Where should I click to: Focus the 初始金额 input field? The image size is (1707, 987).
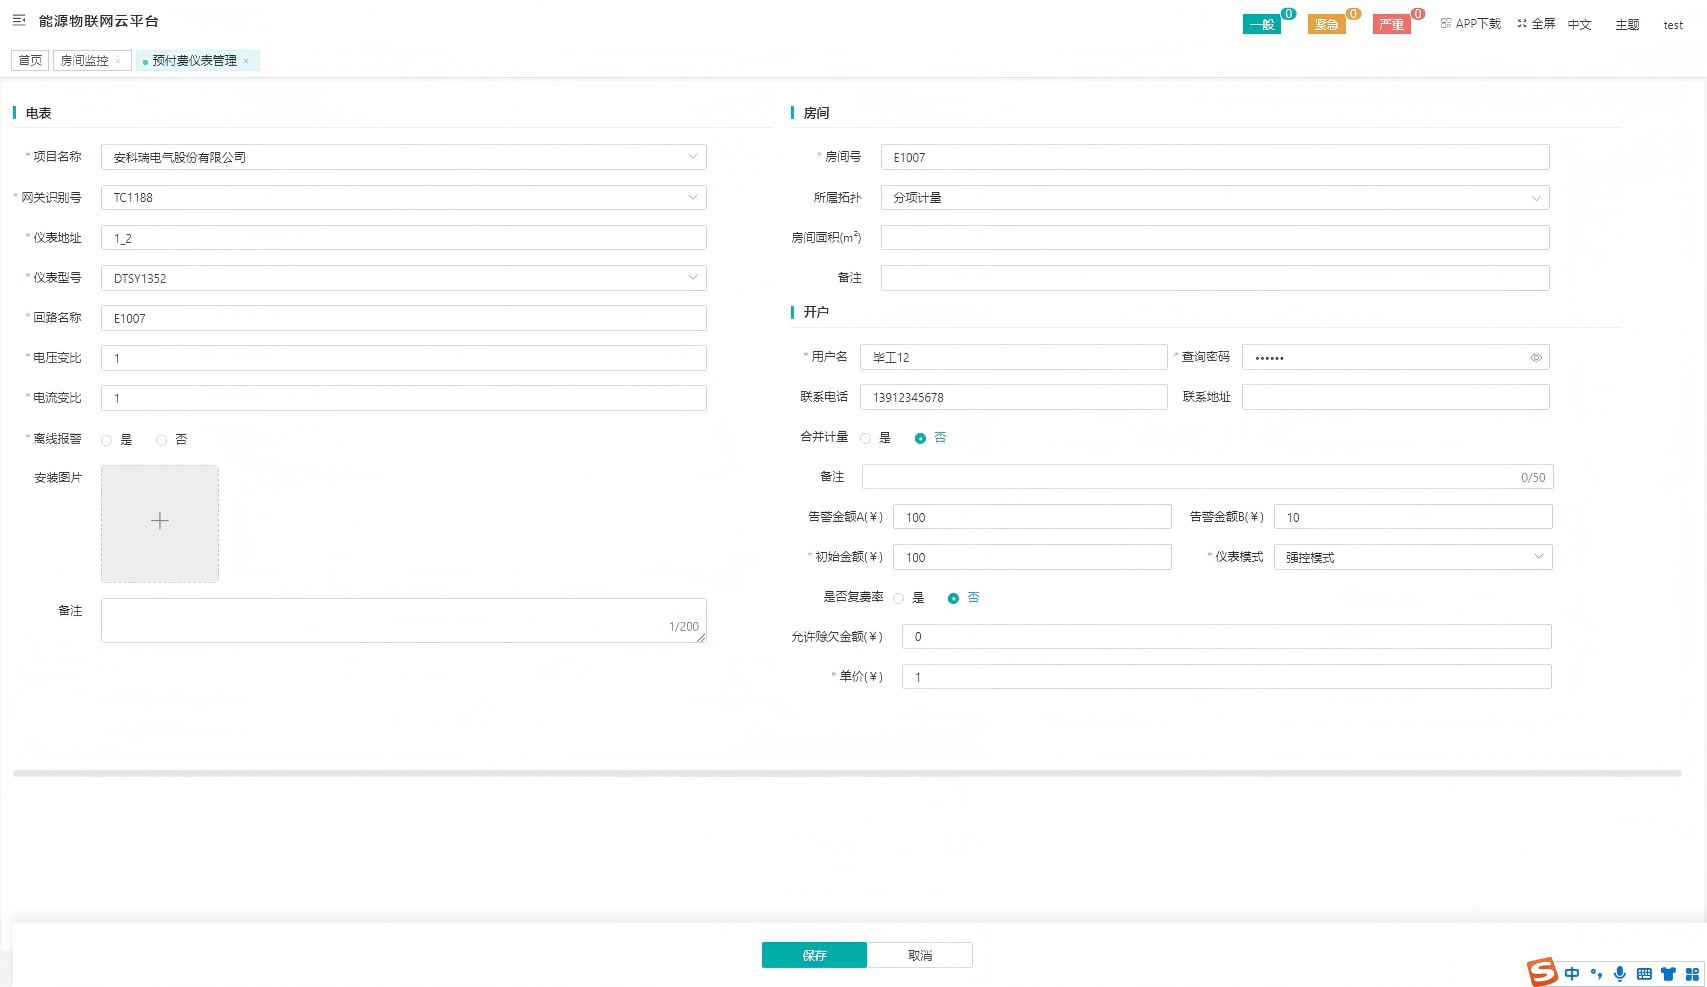point(1032,557)
